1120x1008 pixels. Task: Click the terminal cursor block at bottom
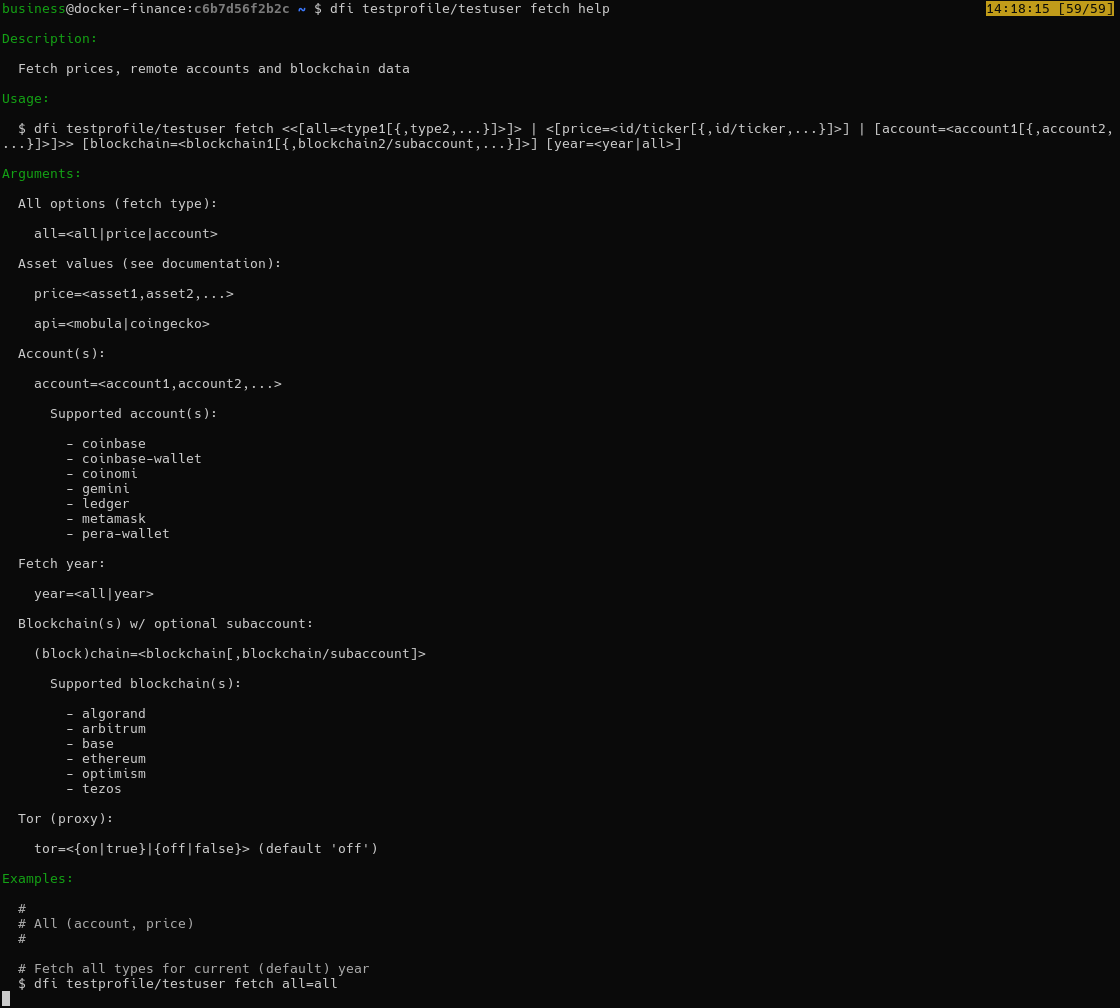[x=6, y=998]
